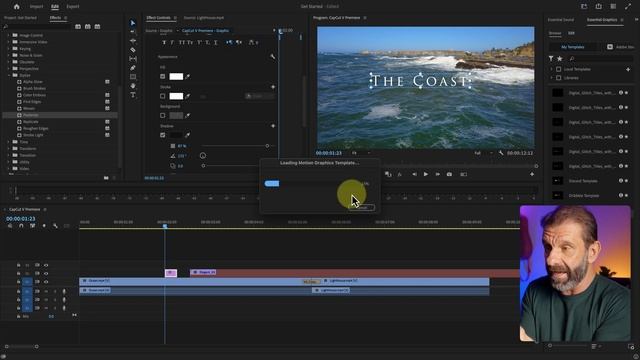
Task: Expand the Perspective folder
Action: pyautogui.click(x=9, y=69)
